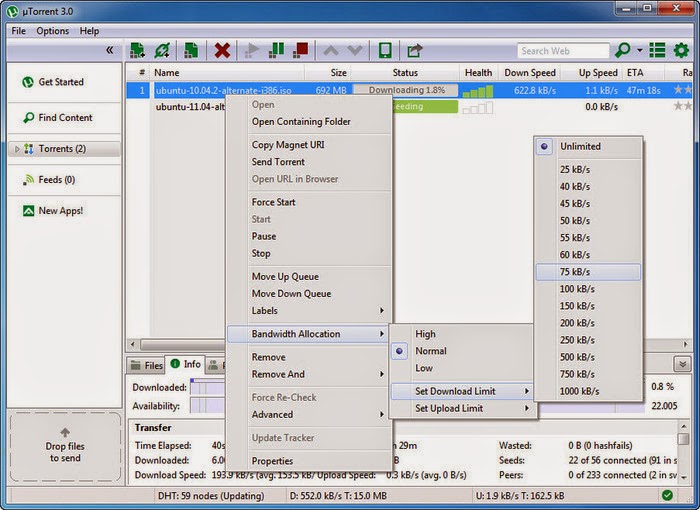Choose 75 kB/s download limit

[588, 272]
